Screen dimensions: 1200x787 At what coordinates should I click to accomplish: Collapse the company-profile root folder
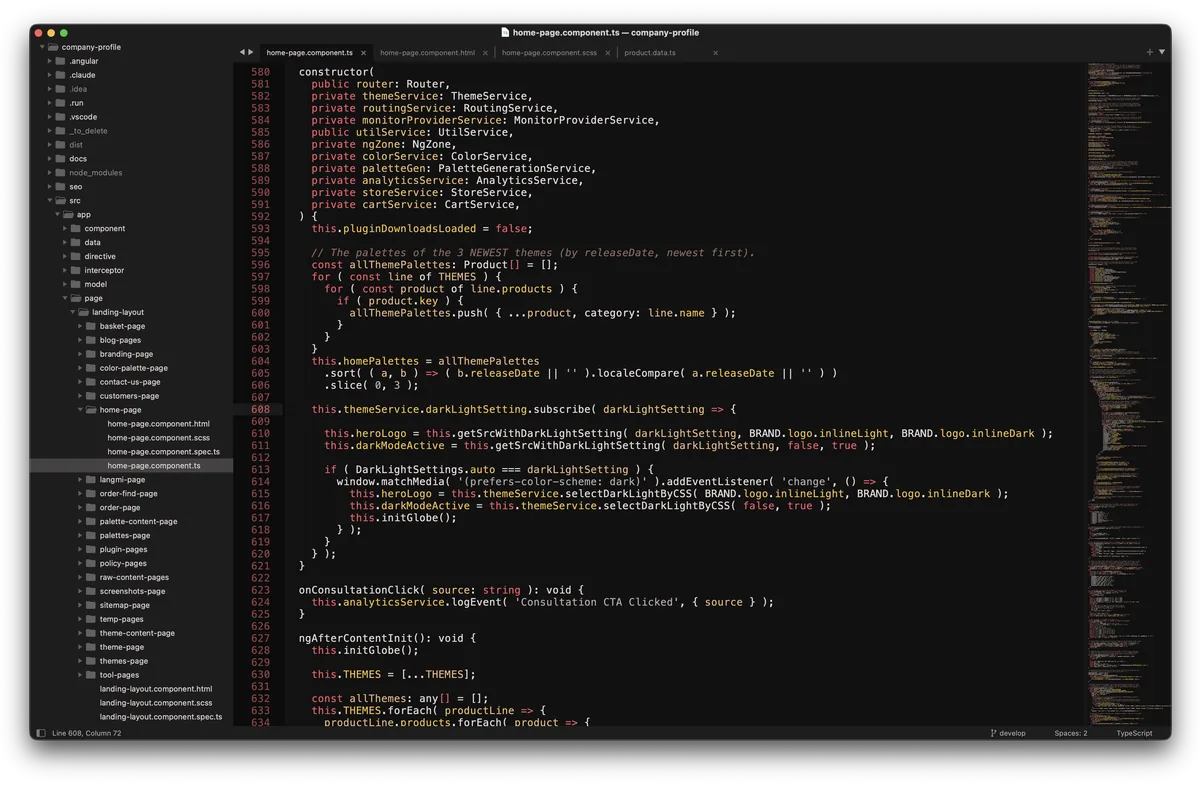(42, 47)
